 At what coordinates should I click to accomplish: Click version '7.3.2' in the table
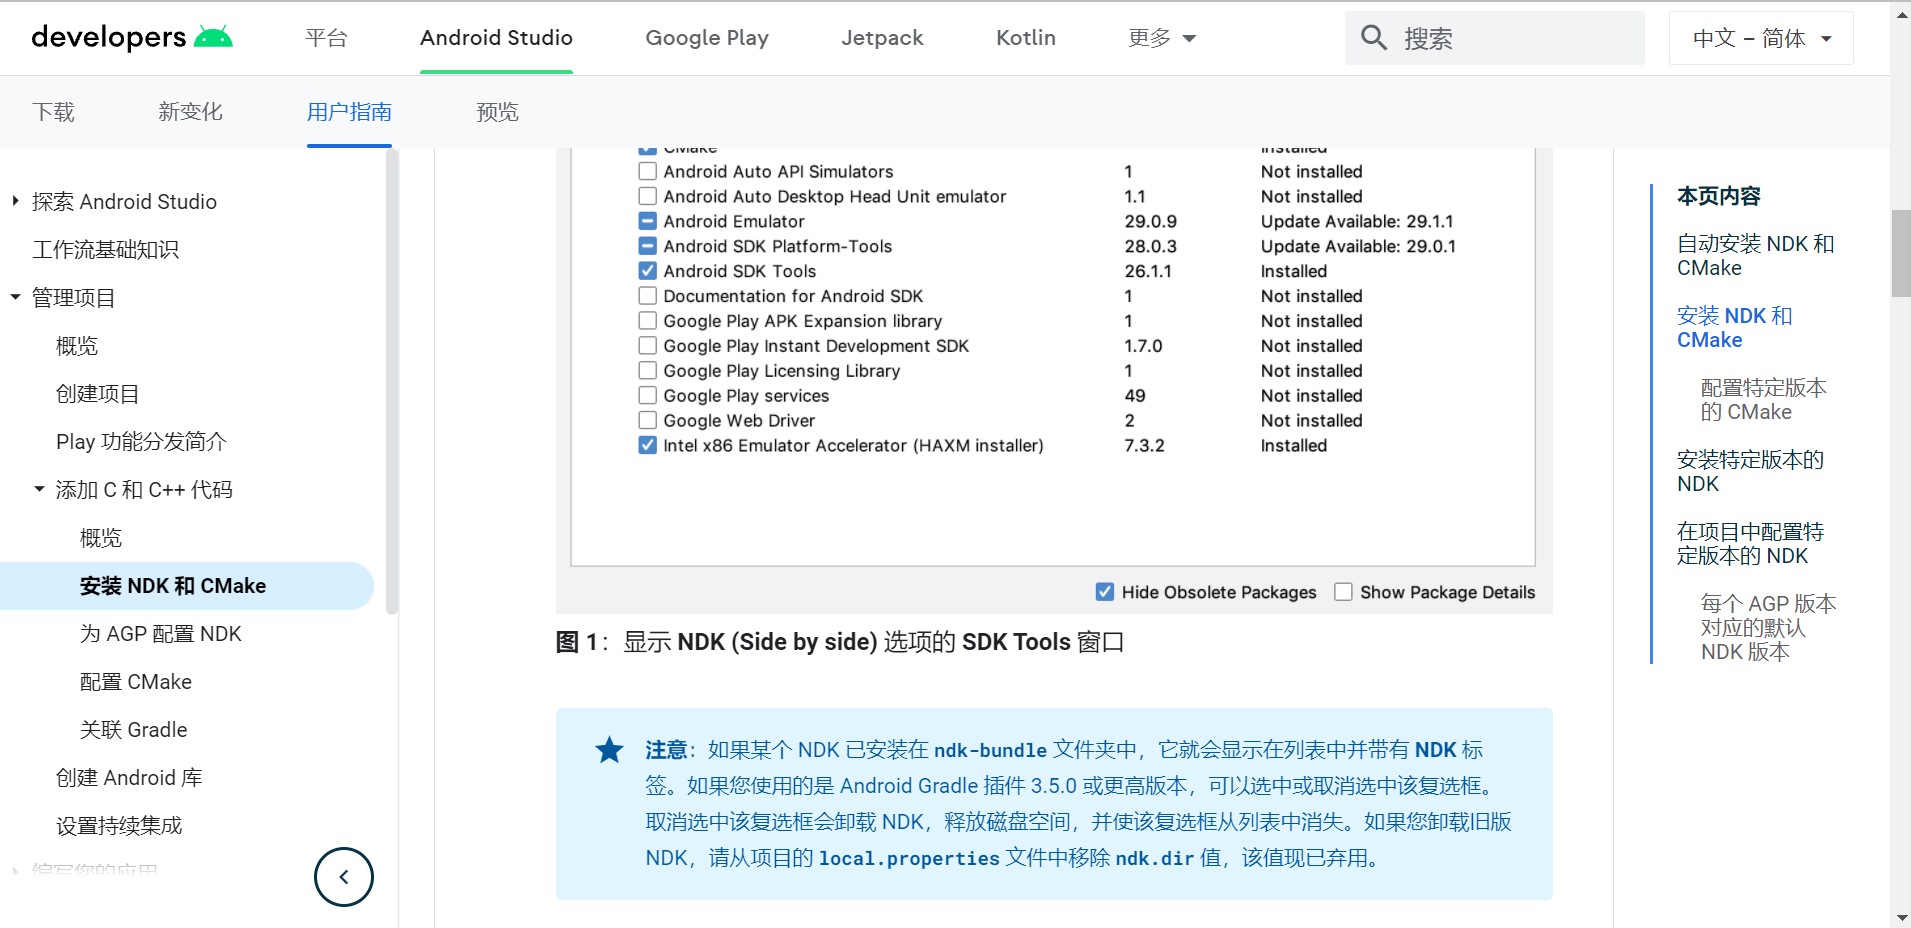(x=1144, y=446)
